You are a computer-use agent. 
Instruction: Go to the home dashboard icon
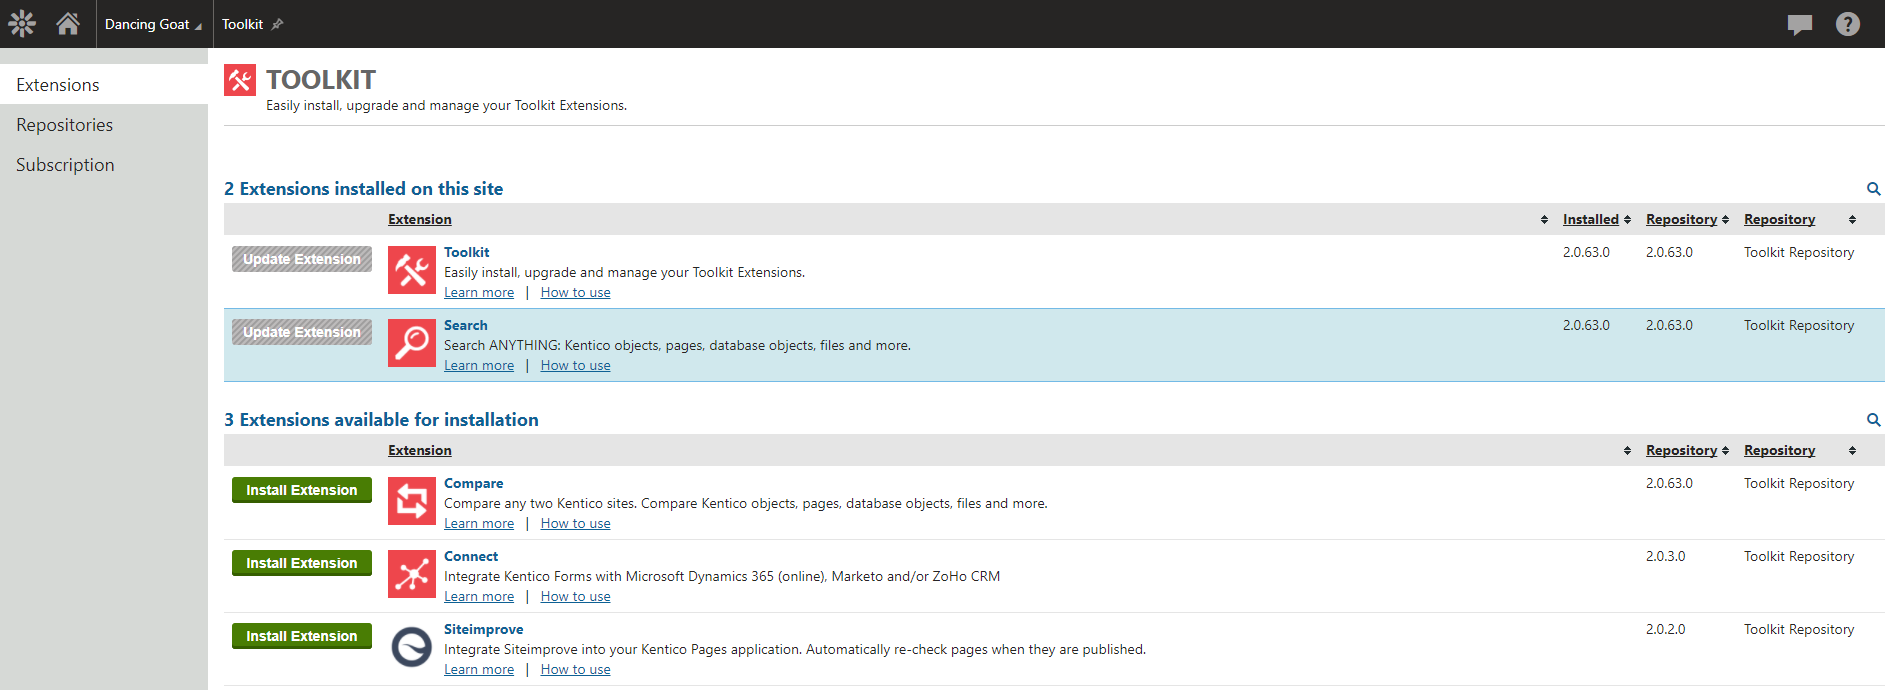(x=68, y=23)
